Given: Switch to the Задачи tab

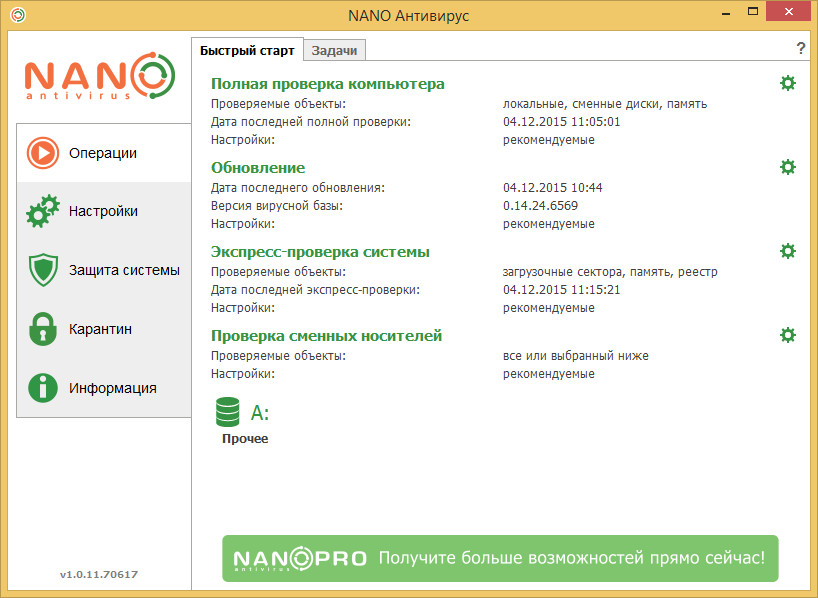Looking at the screenshot, I should point(334,51).
